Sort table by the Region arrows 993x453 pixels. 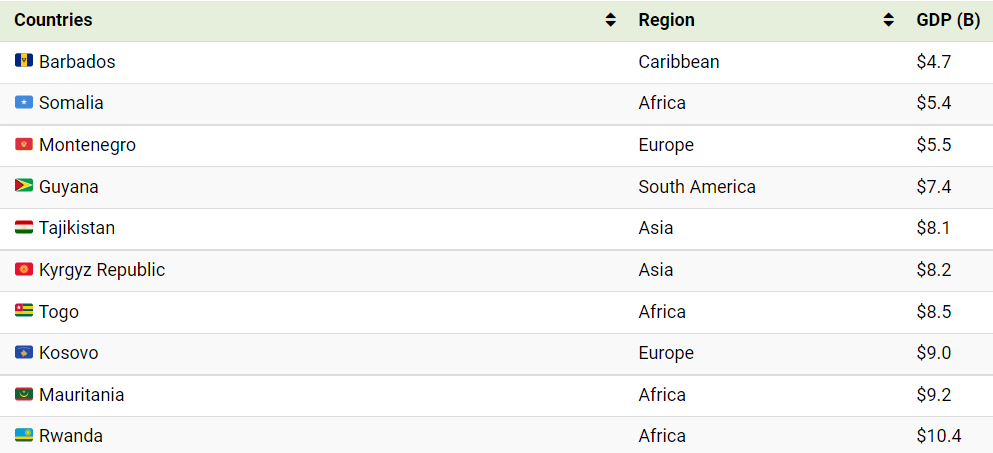889,20
